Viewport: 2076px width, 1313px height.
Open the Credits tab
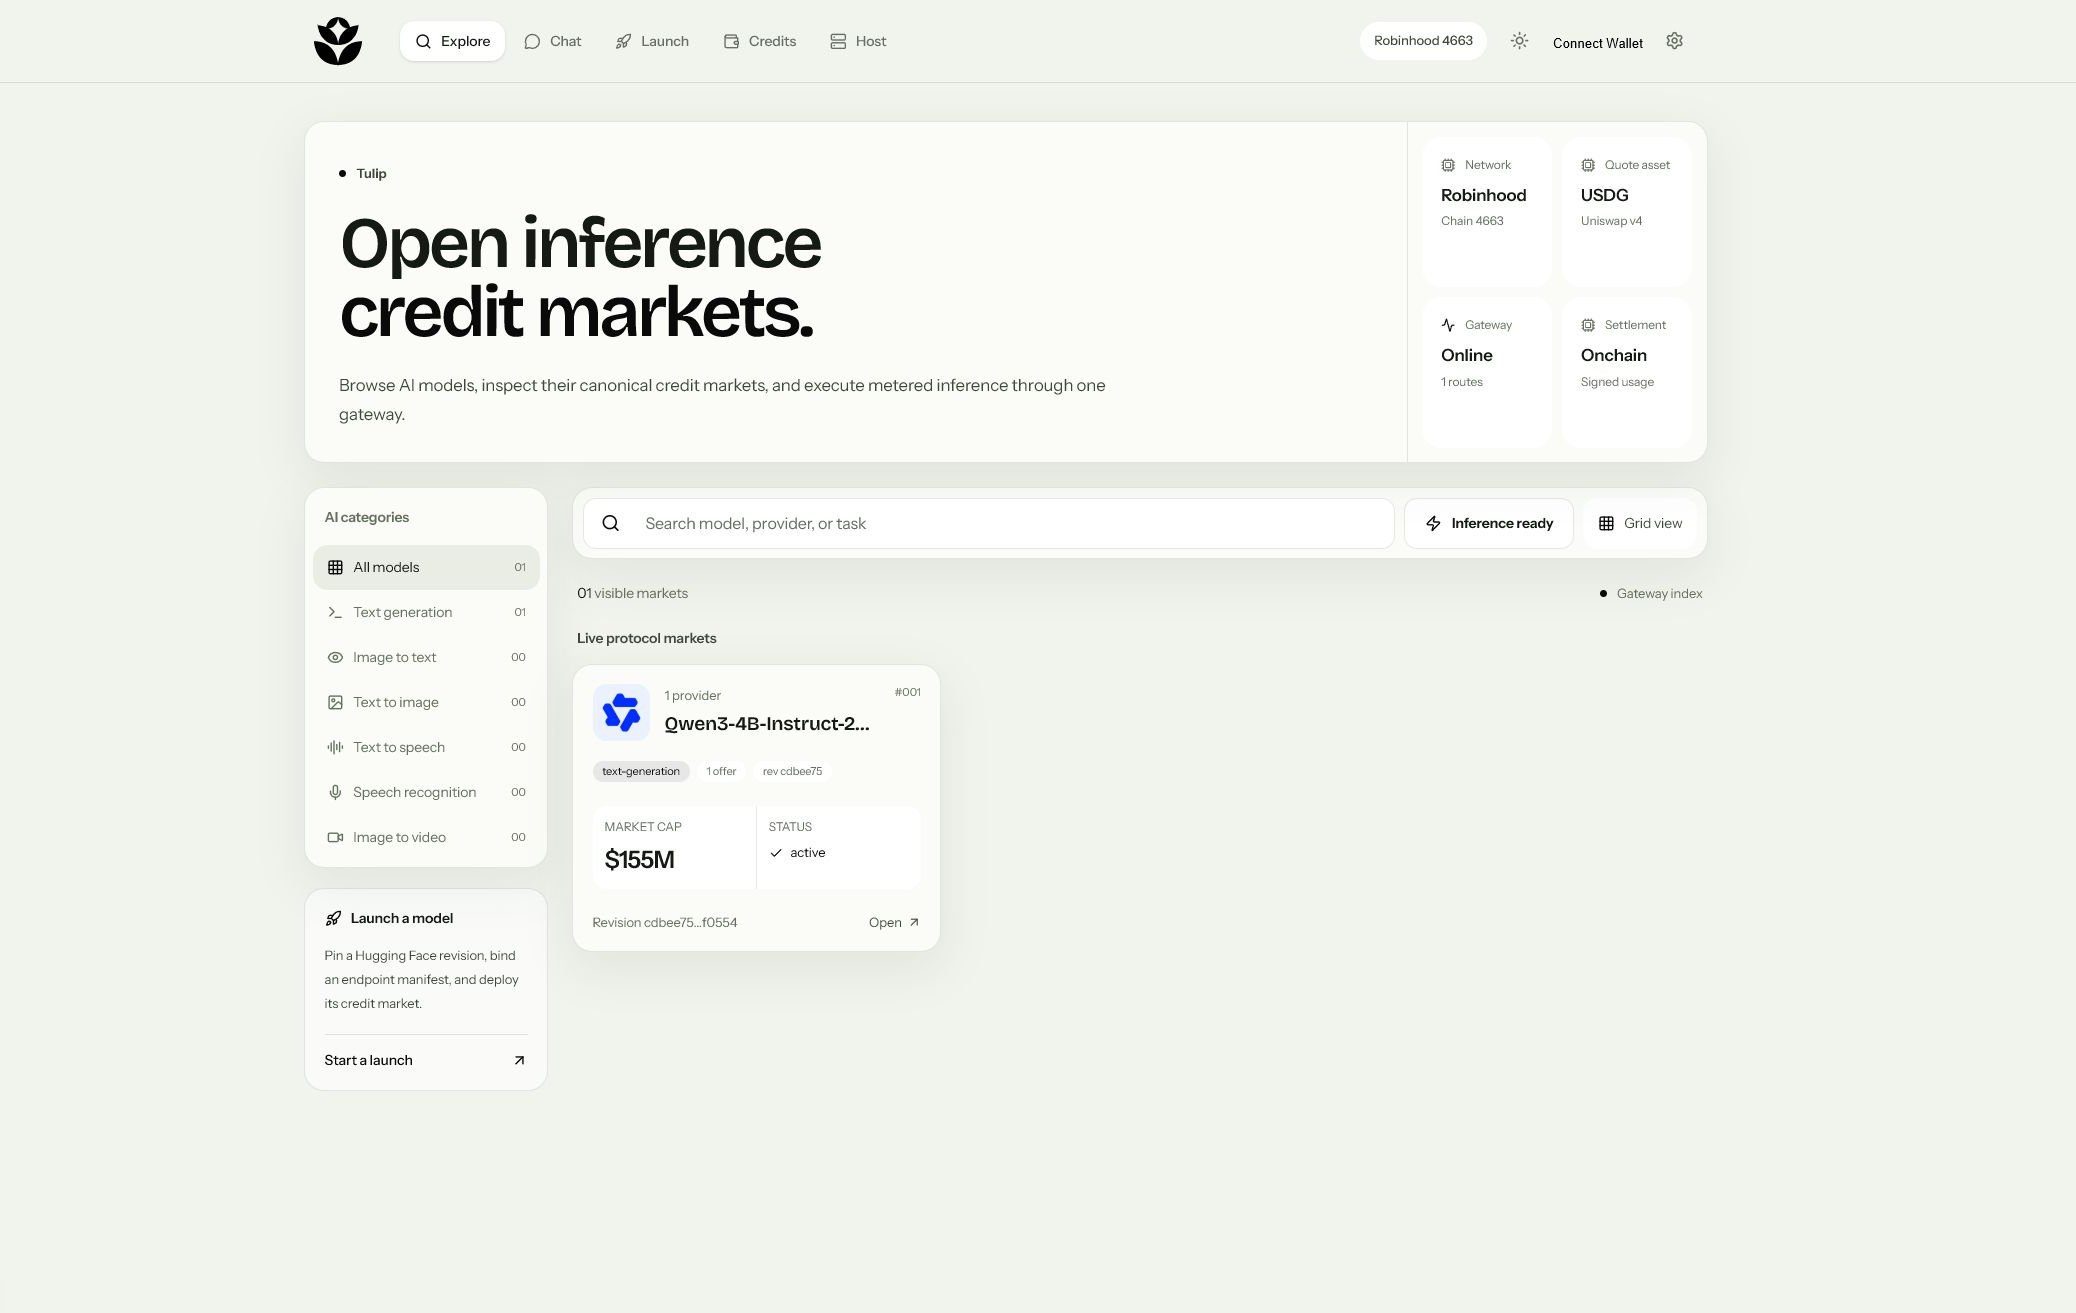point(760,41)
